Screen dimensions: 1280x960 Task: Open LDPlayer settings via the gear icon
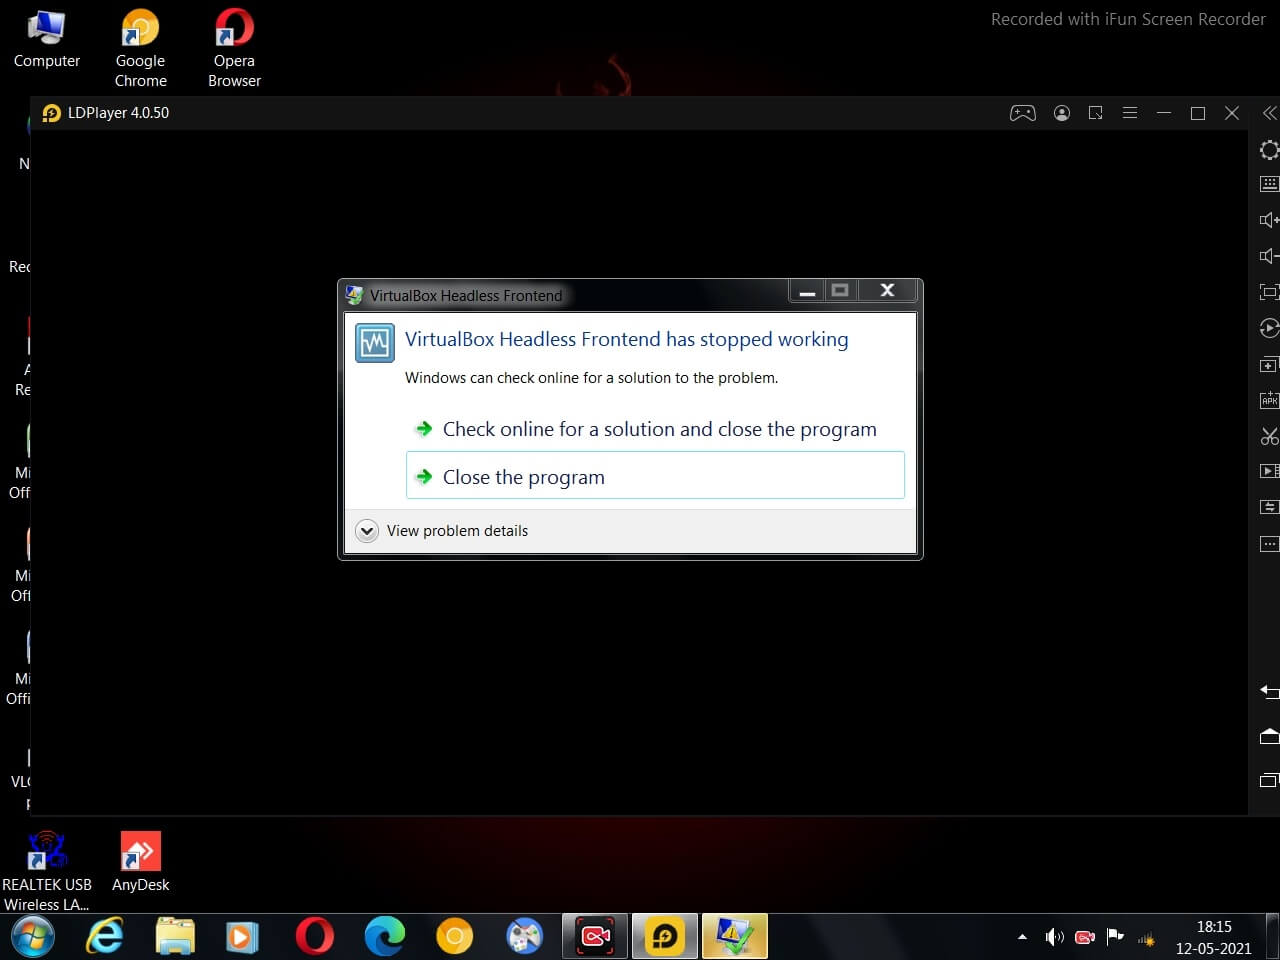1268,150
